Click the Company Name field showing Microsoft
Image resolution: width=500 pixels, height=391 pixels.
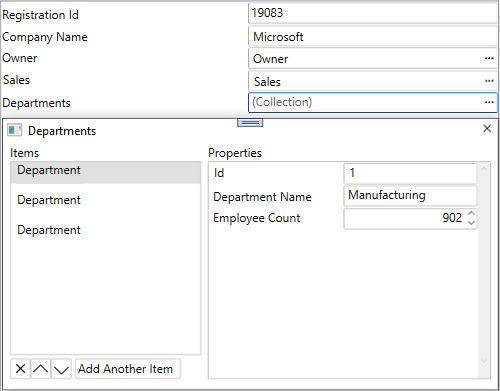[373, 36]
